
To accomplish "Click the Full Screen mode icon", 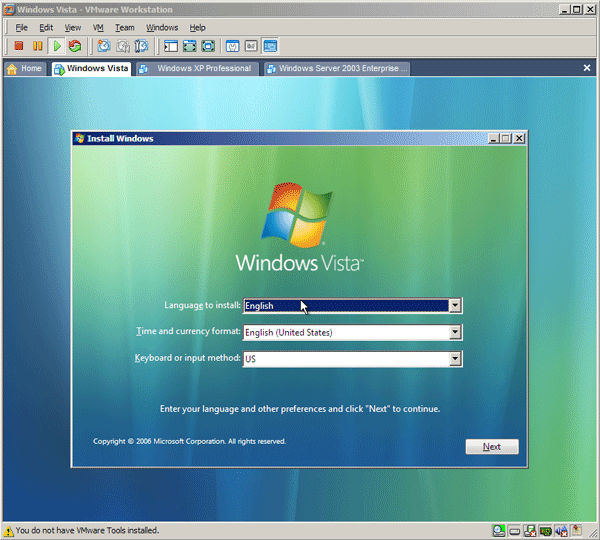I will (x=208, y=46).
